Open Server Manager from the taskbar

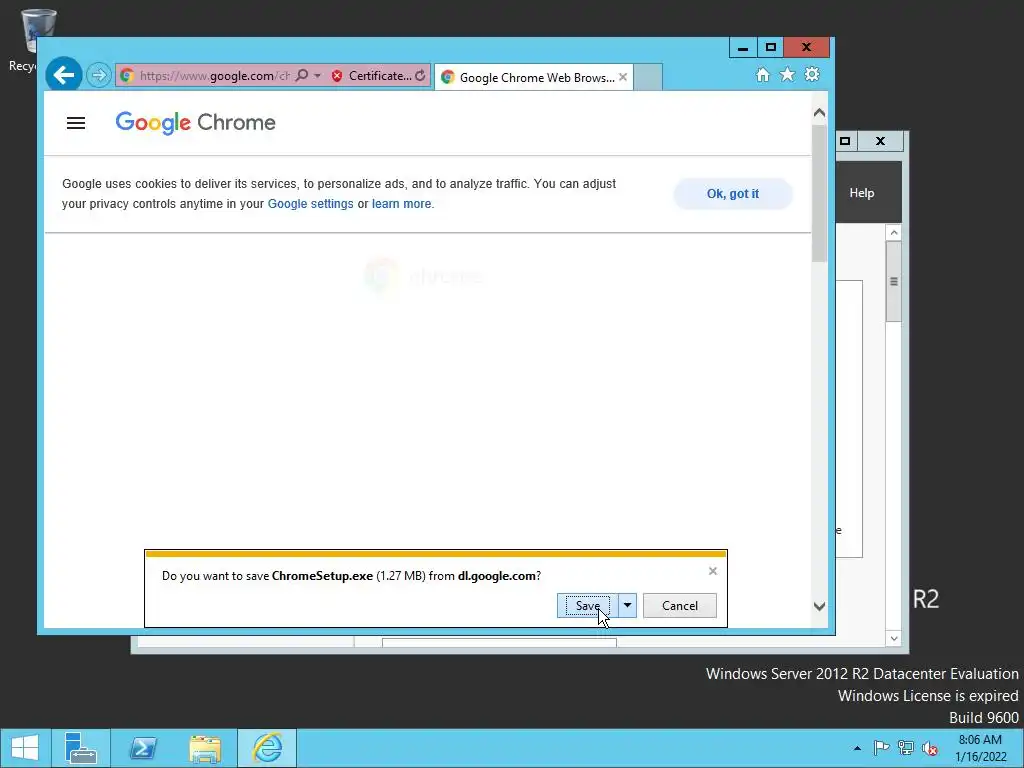[81, 748]
